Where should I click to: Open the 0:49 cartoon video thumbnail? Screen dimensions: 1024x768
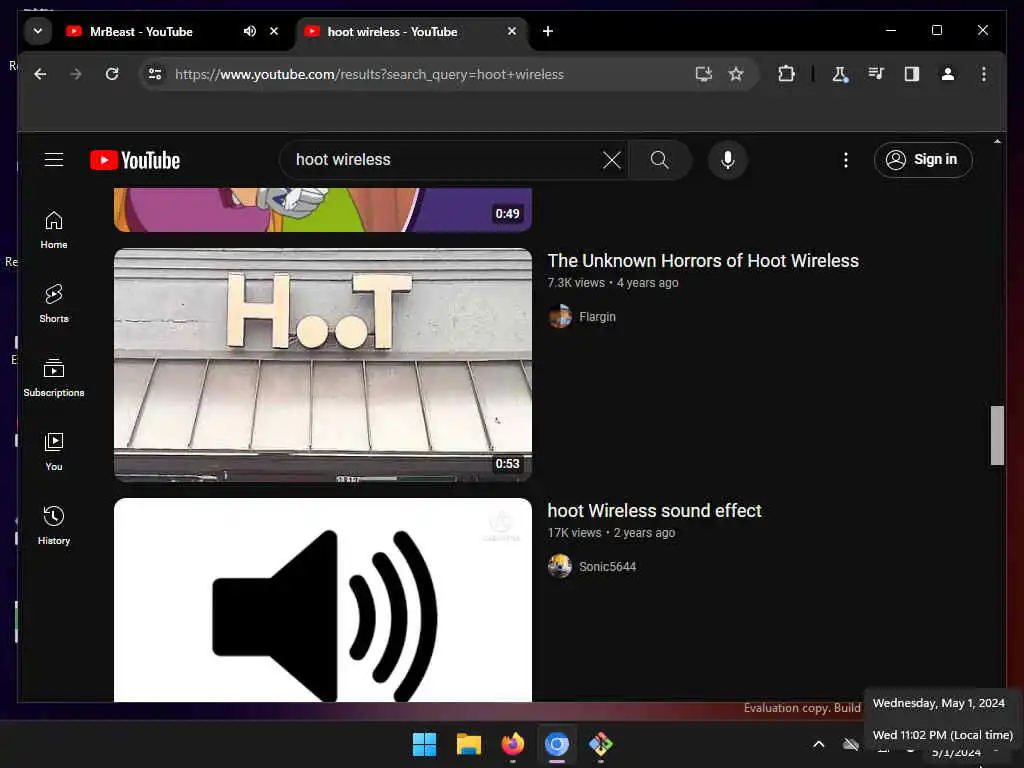(323, 210)
